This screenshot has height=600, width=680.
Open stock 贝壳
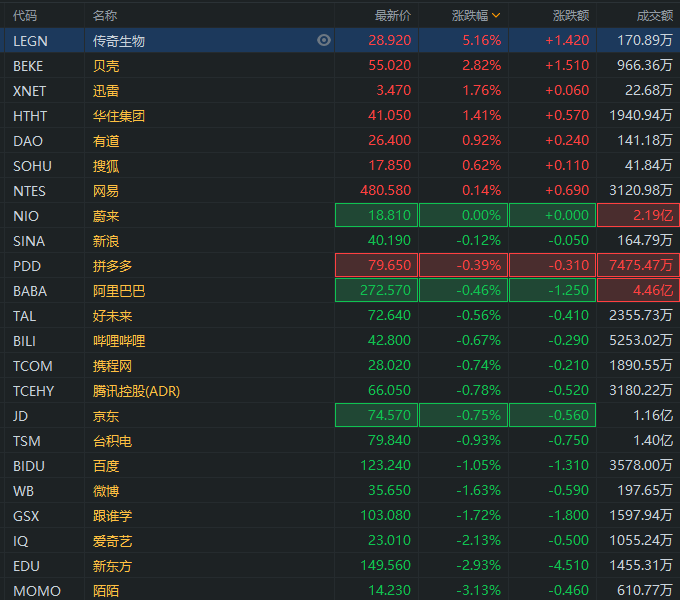point(106,66)
